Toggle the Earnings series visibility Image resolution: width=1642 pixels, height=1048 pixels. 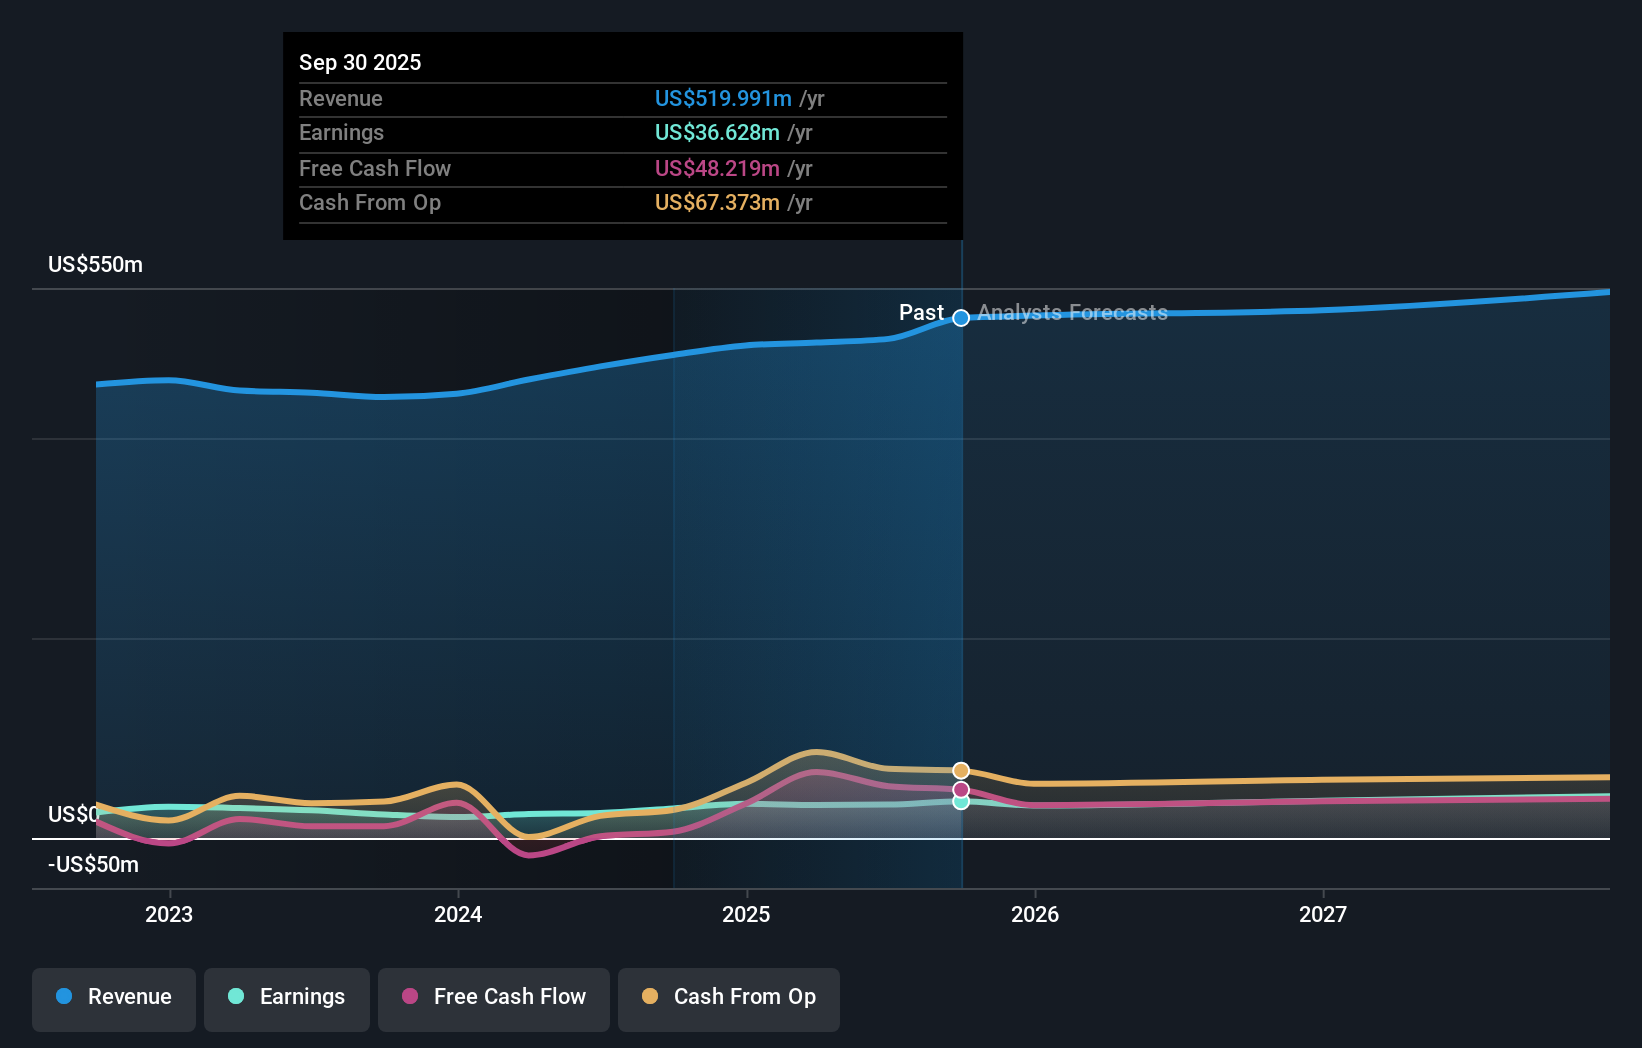(286, 997)
